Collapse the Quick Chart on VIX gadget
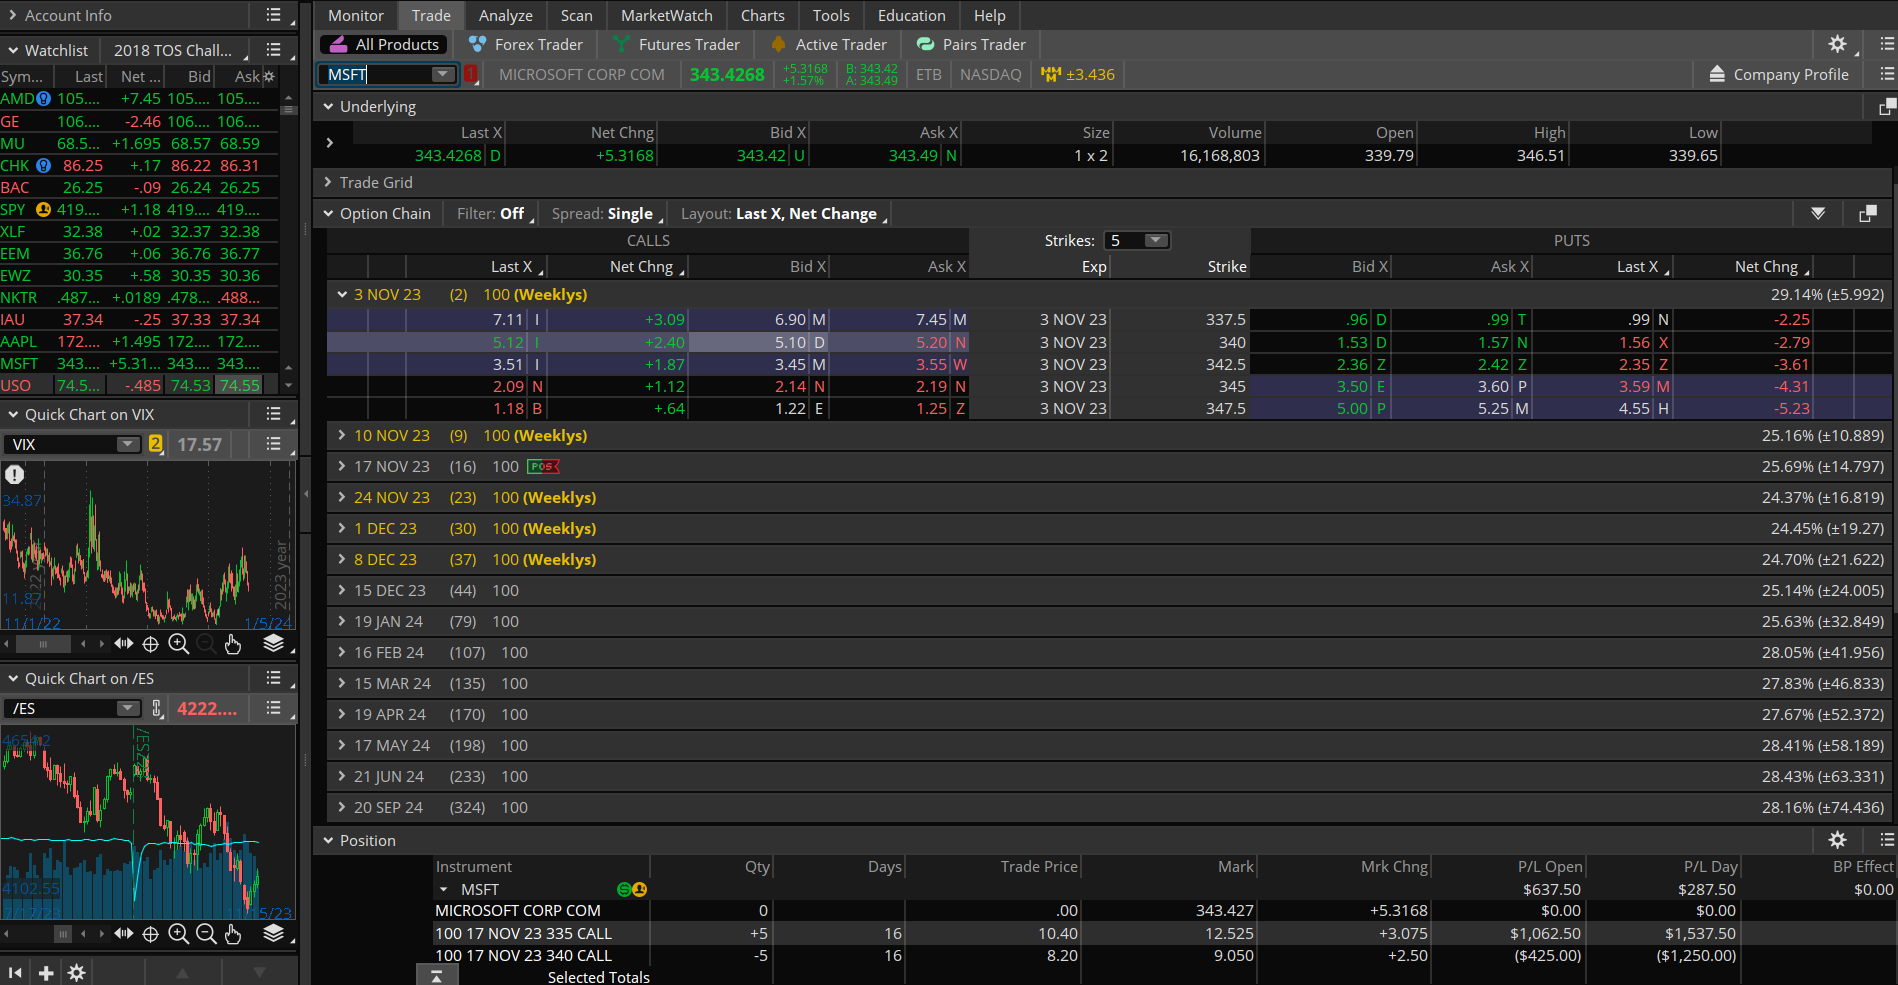The image size is (1898, 985). 13,414
